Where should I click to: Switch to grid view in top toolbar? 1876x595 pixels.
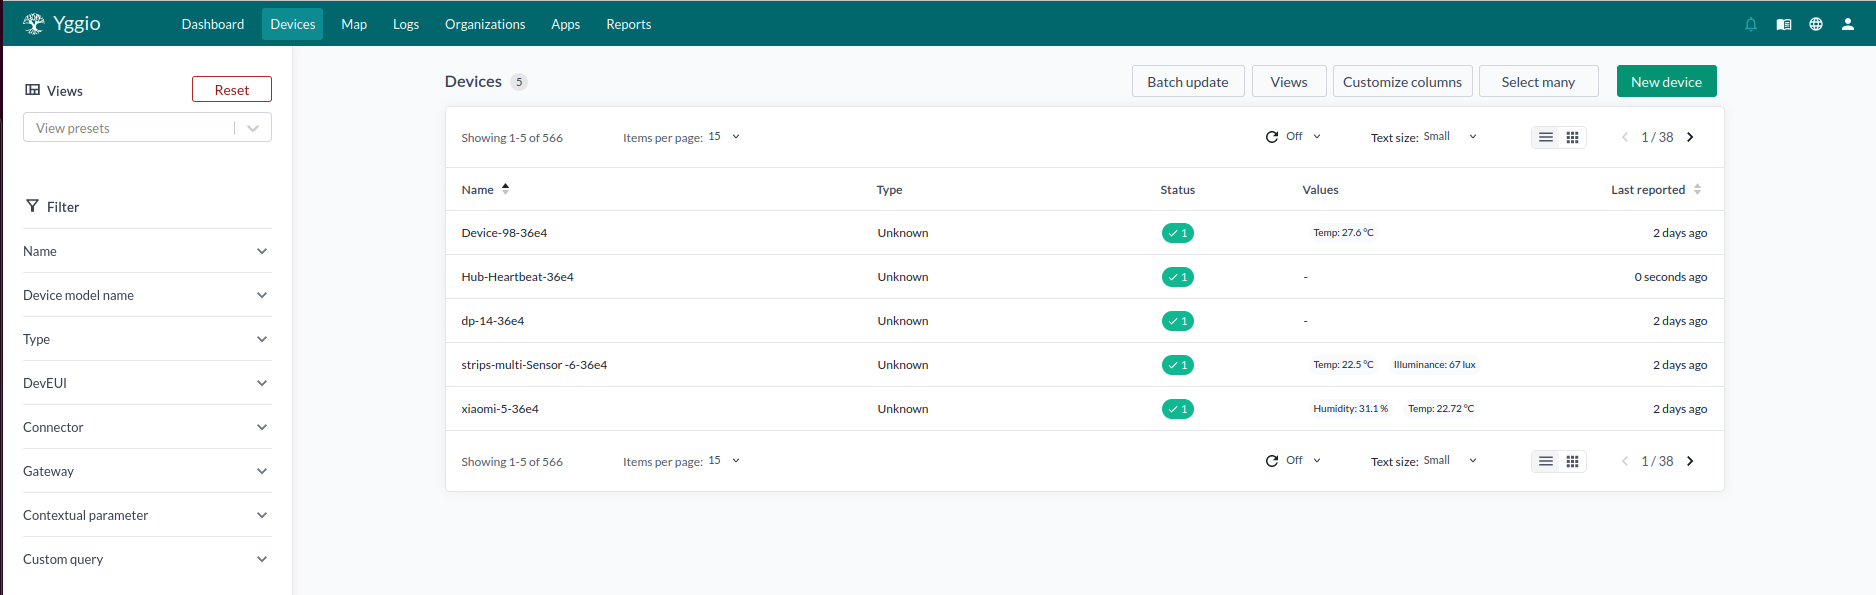[1573, 137]
